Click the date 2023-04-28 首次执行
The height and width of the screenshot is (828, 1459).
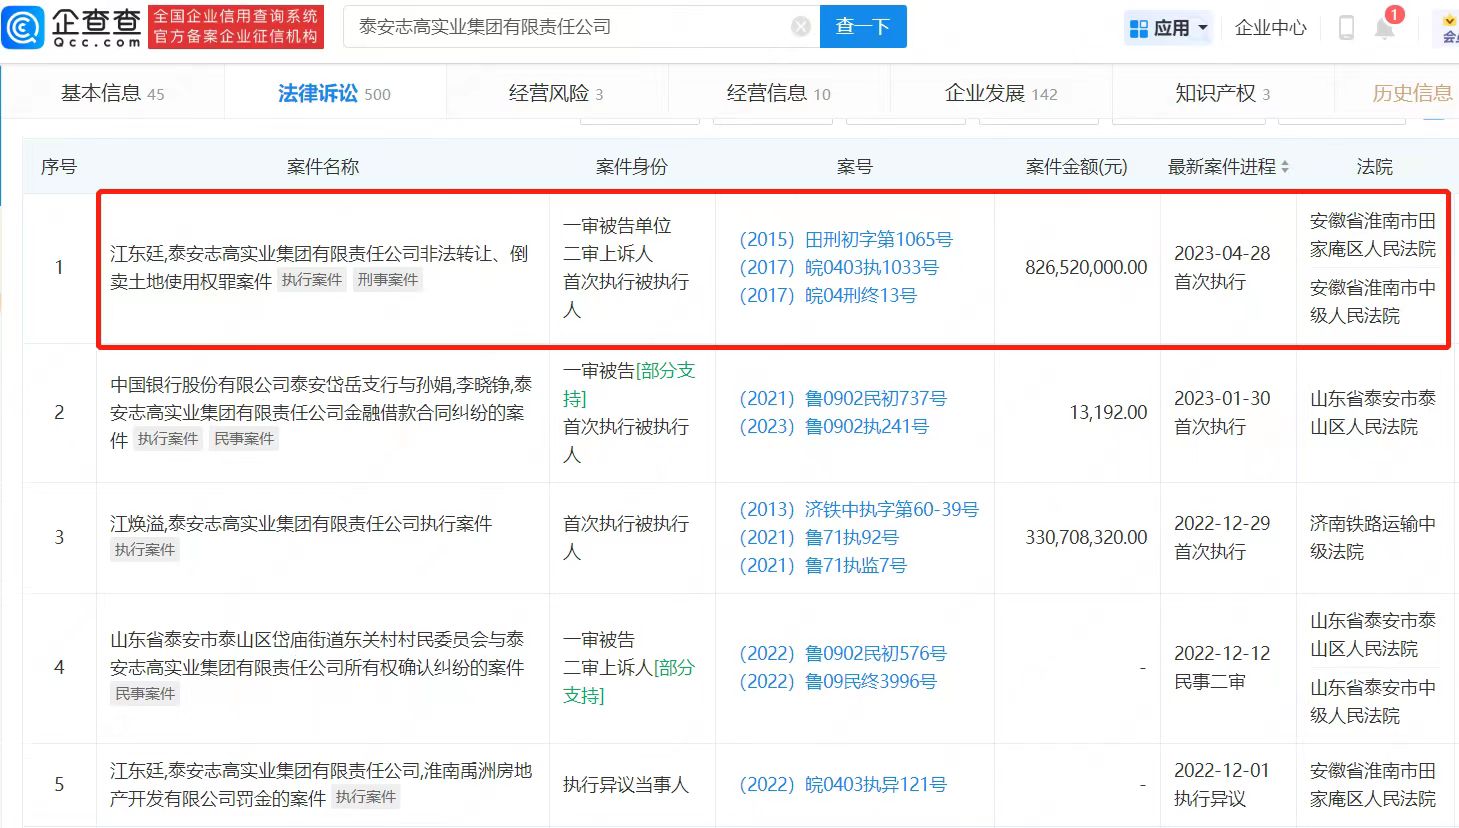click(1222, 268)
